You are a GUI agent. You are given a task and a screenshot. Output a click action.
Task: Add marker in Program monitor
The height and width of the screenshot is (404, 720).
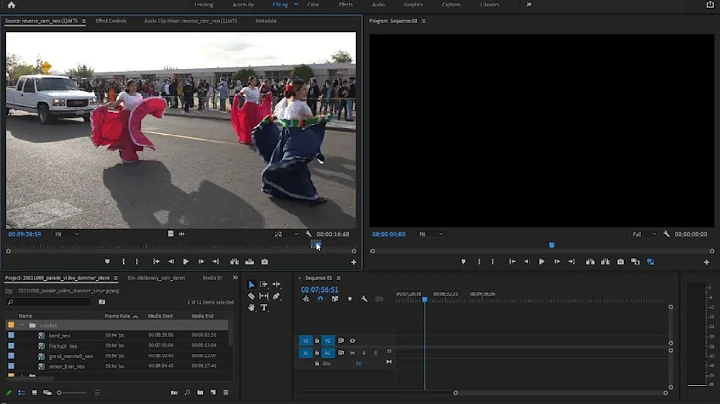pyautogui.click(x=463, y=262)
